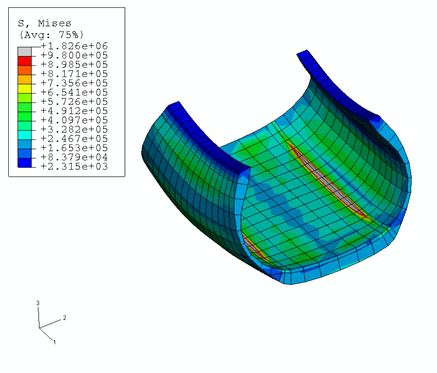This screenshot has height=373, width=437.
Task: Click the coordinate triad axis 3 label
Action: 38,303
